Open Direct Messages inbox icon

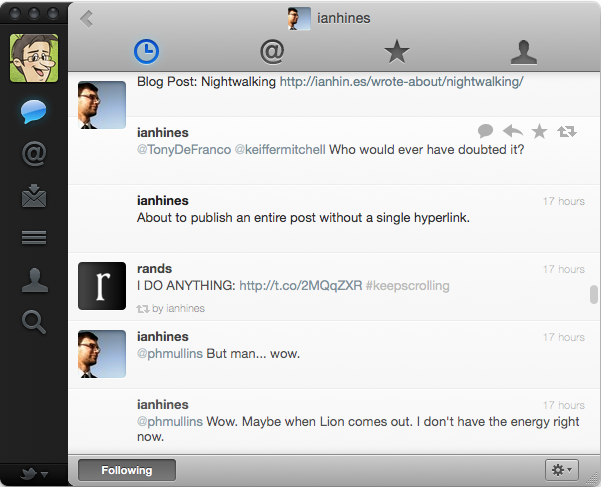pos(34,196)
